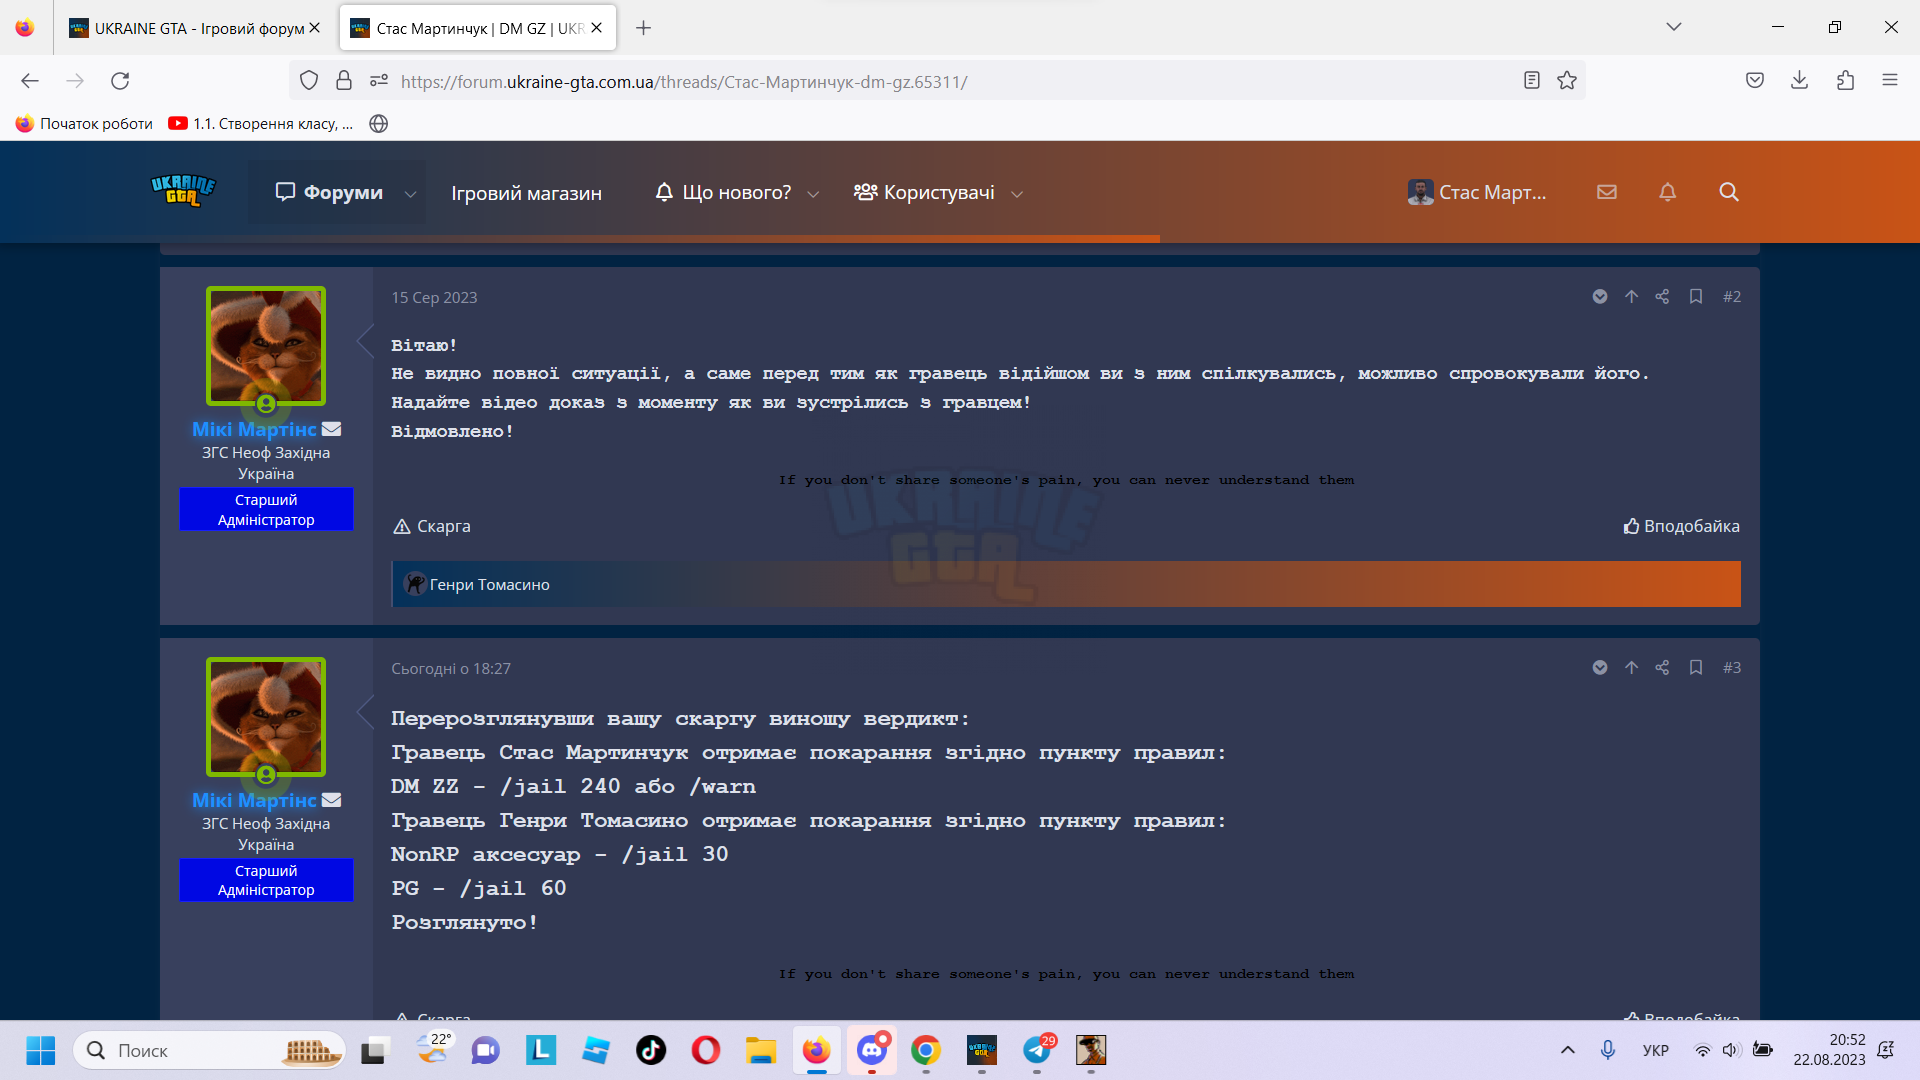
Task: Click the 15 Сер 2023 post date
Action: (x=434, y=298)
